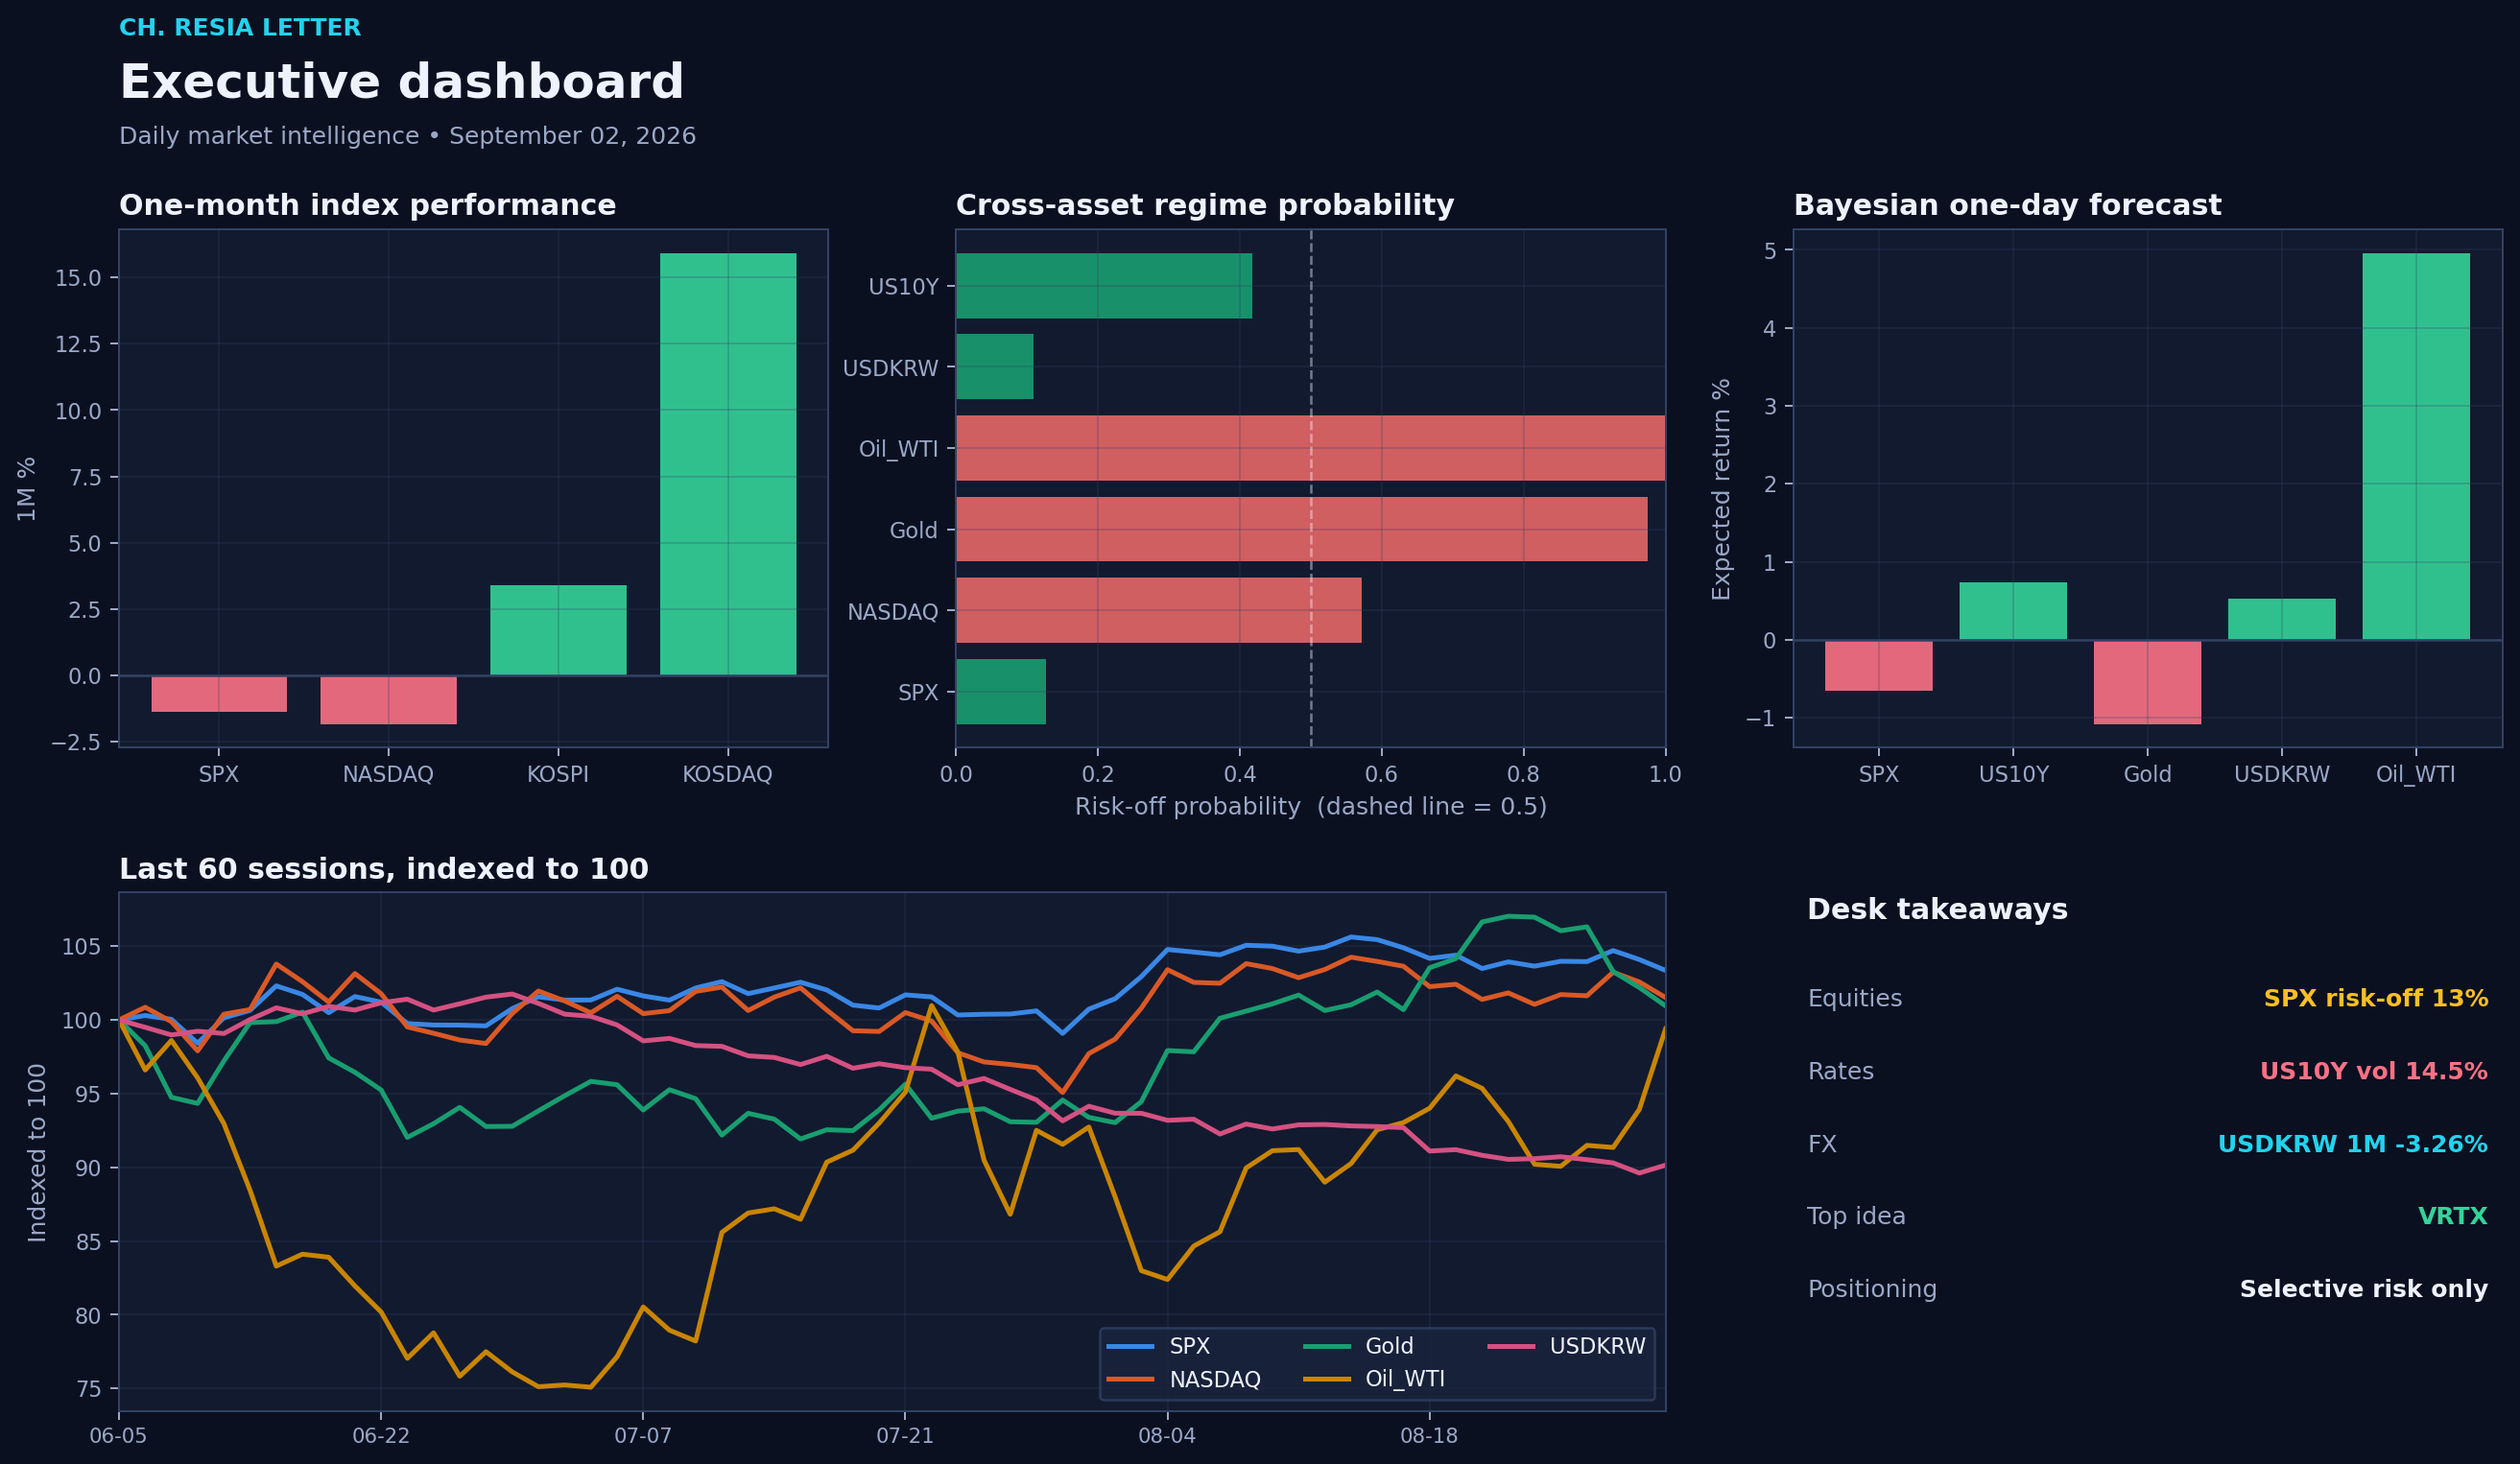Click the 'VRTX' top idea value
2520x1464 pixels.
pyautogui.click(x=2452, y=1216)
